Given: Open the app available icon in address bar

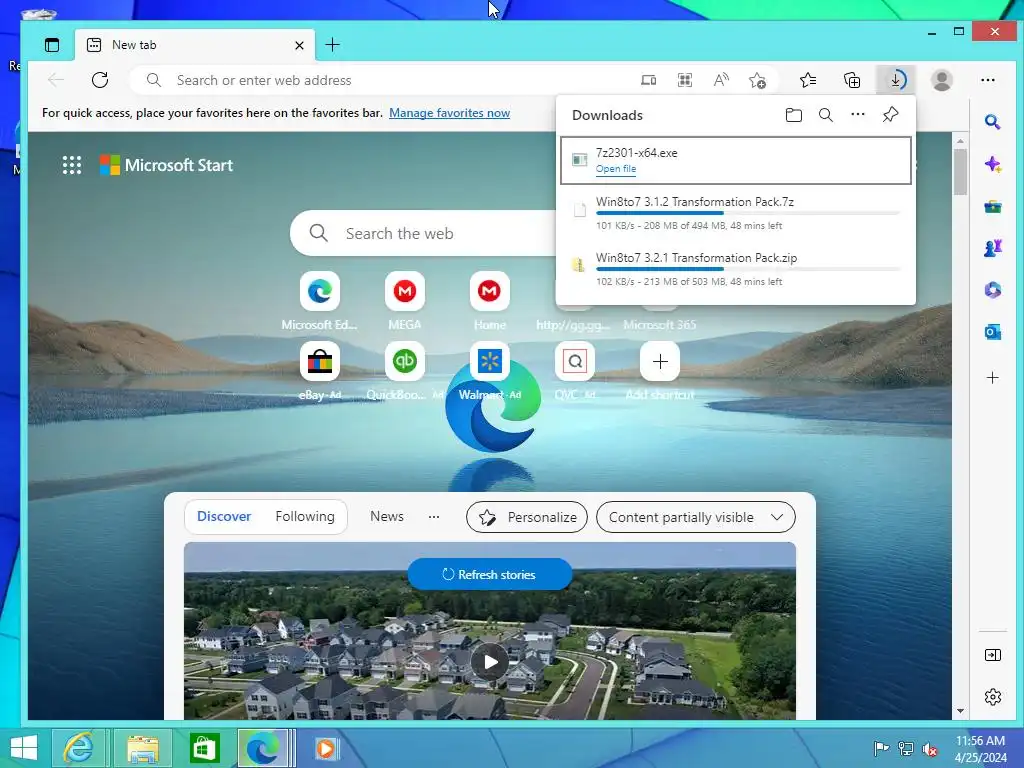Looking at the screenshot, I should [648, 80].
